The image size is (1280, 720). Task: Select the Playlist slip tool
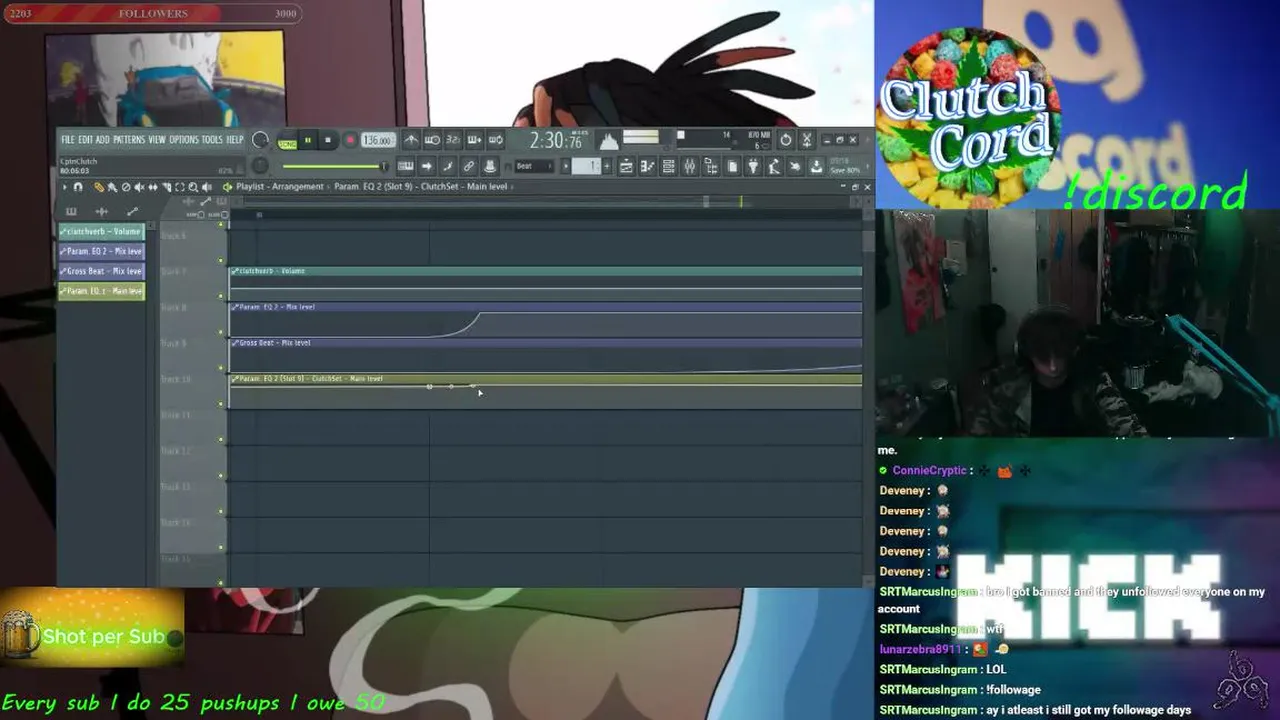click(x=153, y=187)
